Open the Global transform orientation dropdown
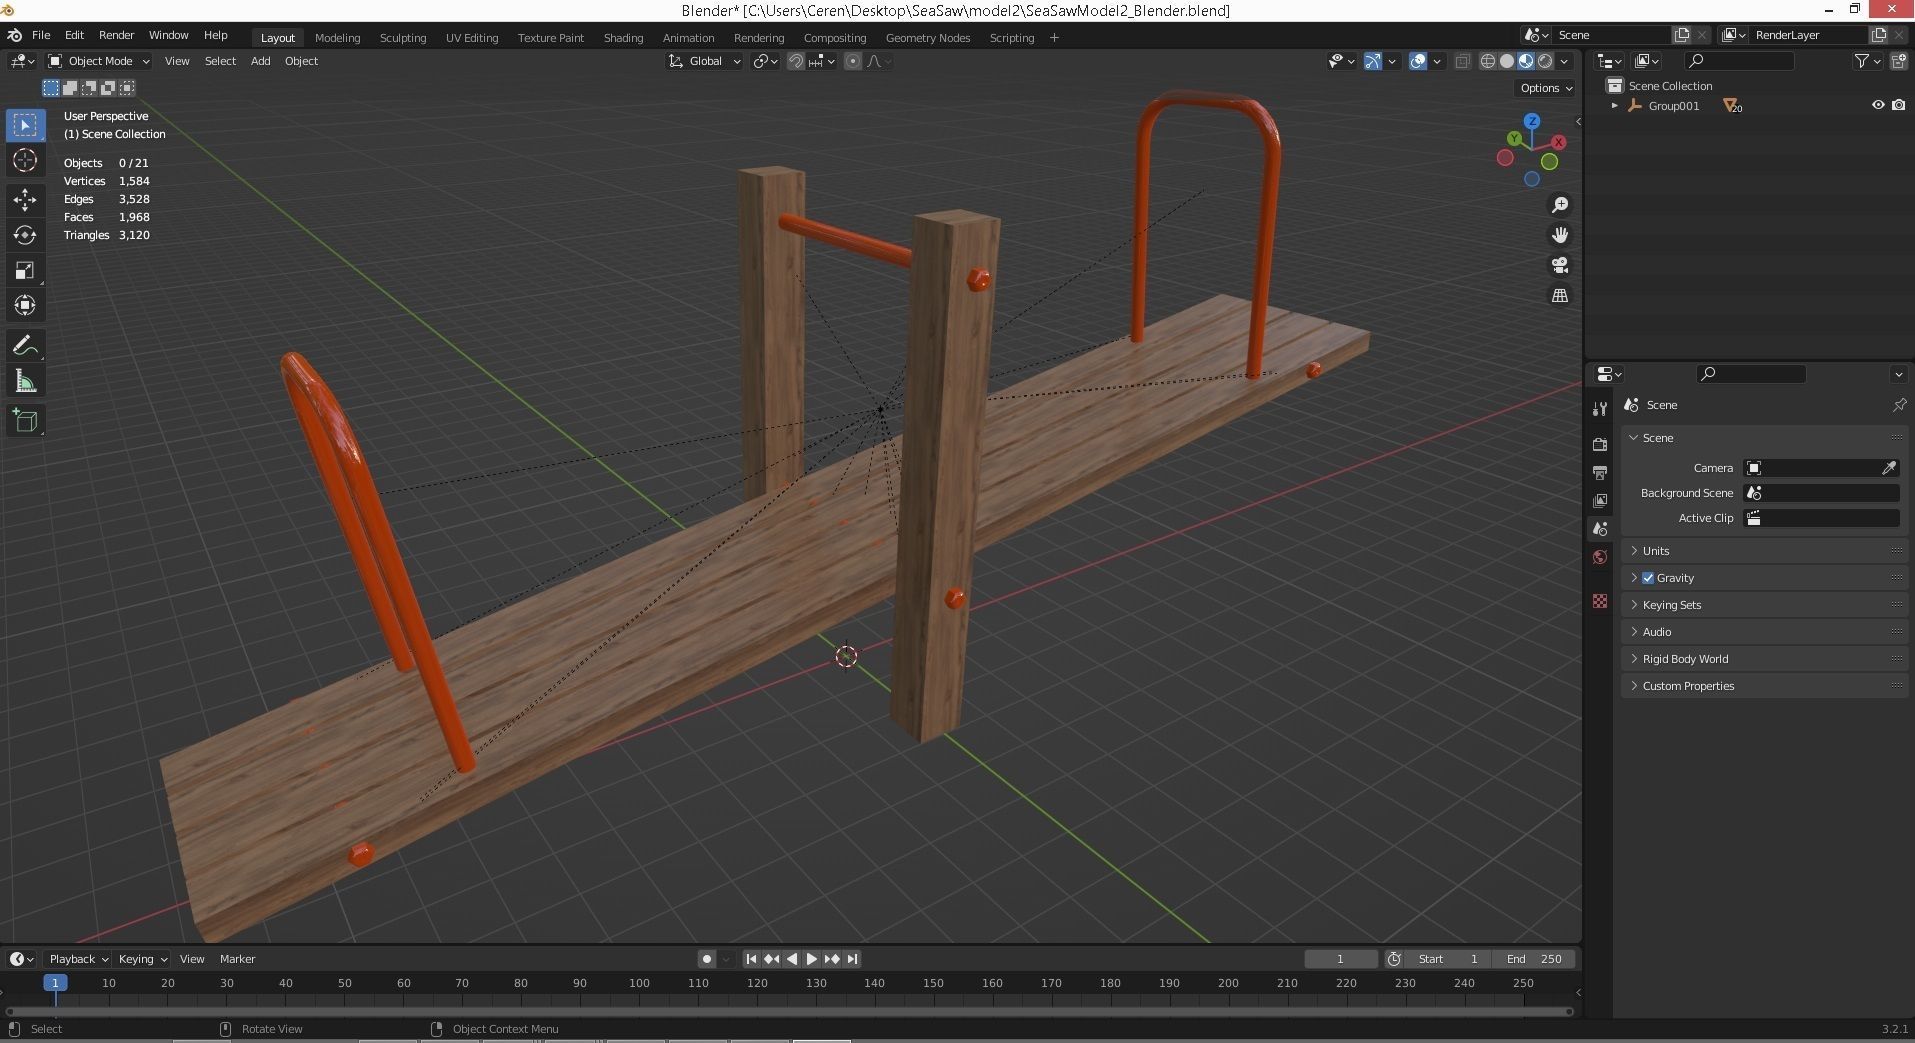This screenshot has height=1043, width=1915. click(705, 61)
